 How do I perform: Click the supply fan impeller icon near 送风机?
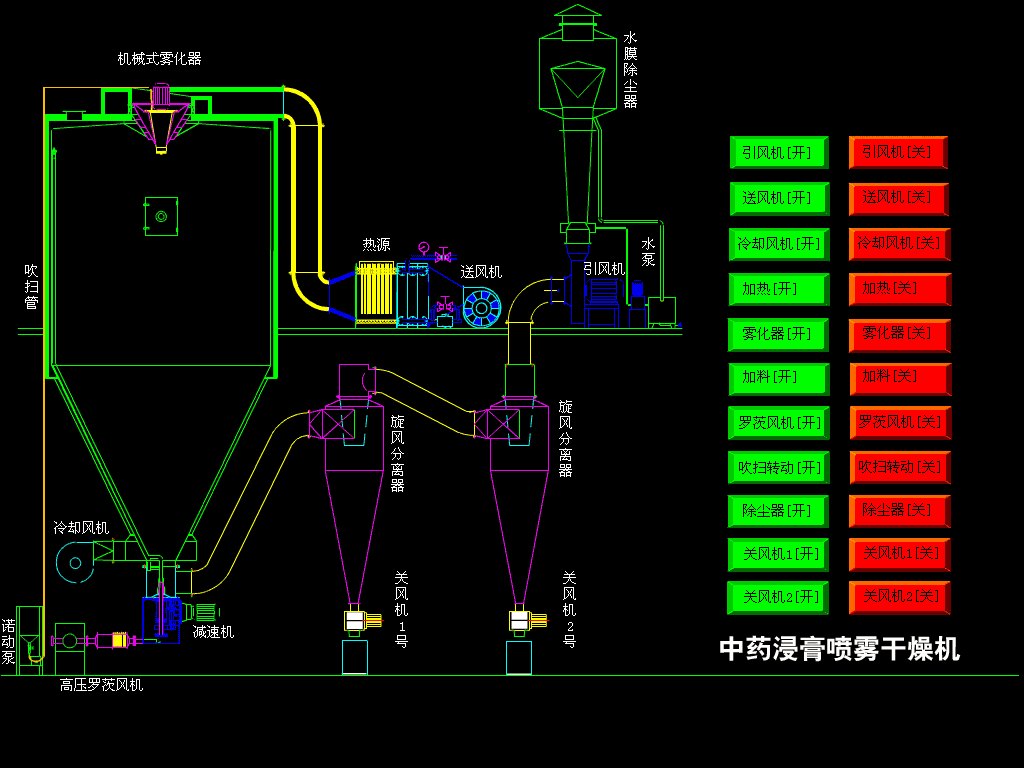click(x=480, y=305)
